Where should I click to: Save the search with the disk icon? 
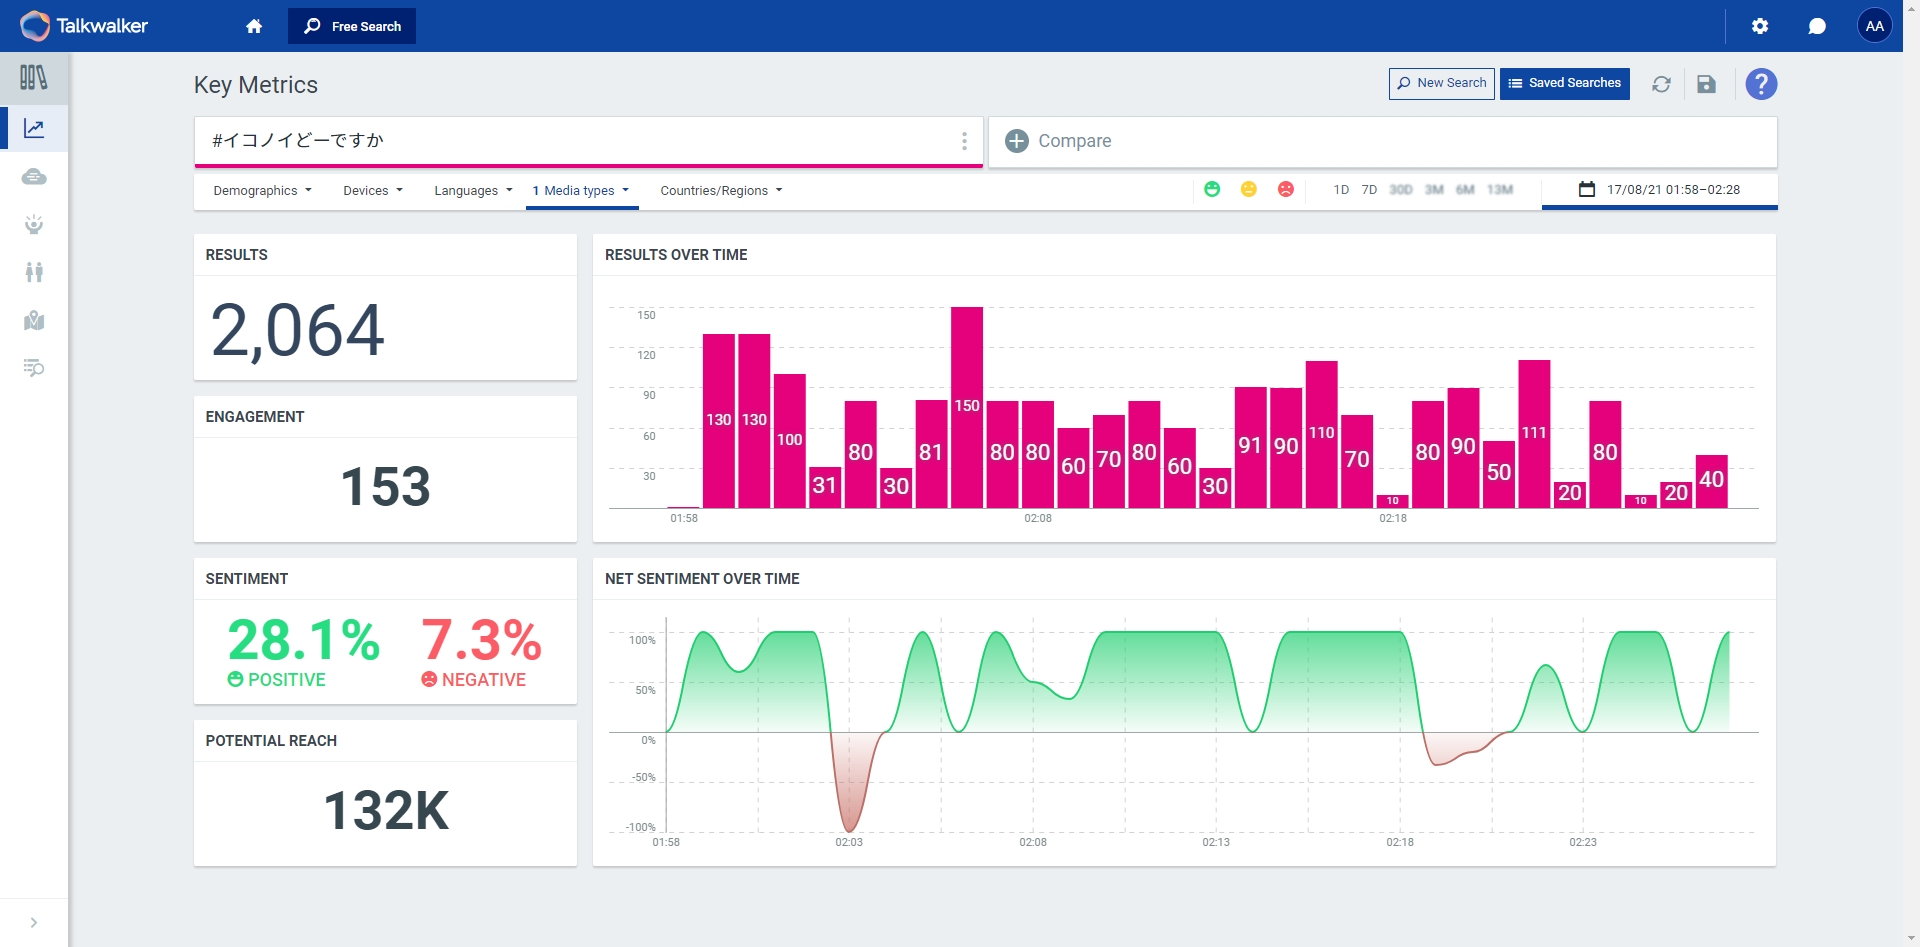pos(1707,84)
